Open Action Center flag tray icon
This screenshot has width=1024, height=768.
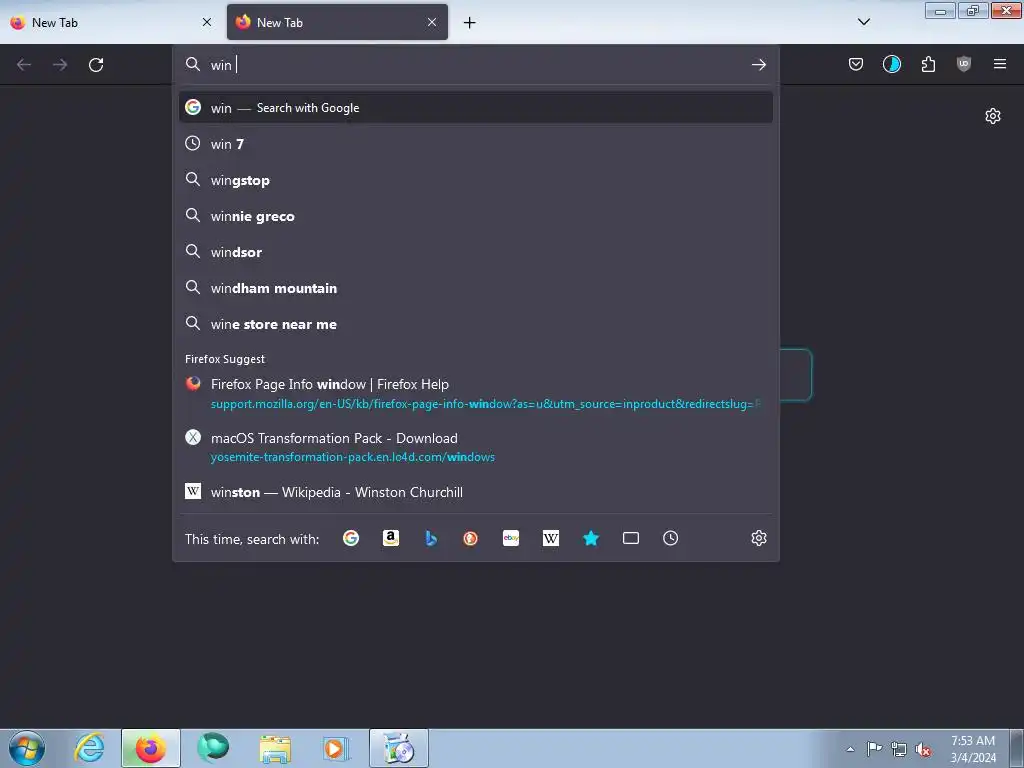[x=874, y=748]
